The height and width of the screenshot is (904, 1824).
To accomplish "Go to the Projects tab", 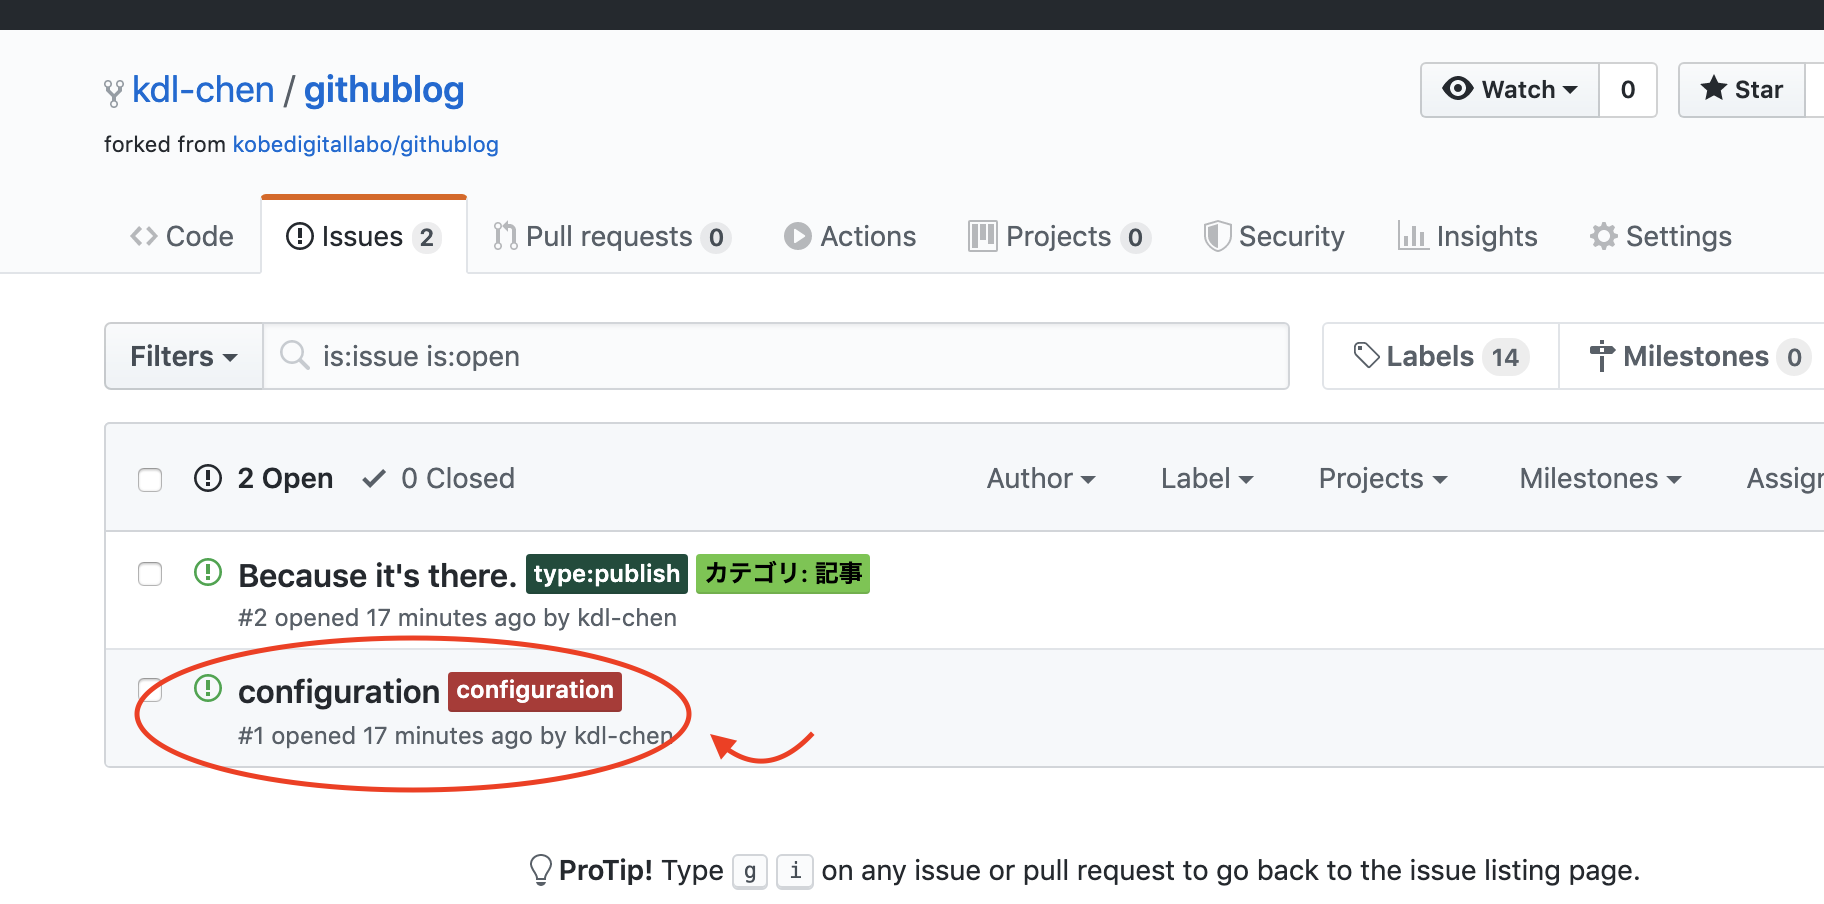I will click(1060, 236).
